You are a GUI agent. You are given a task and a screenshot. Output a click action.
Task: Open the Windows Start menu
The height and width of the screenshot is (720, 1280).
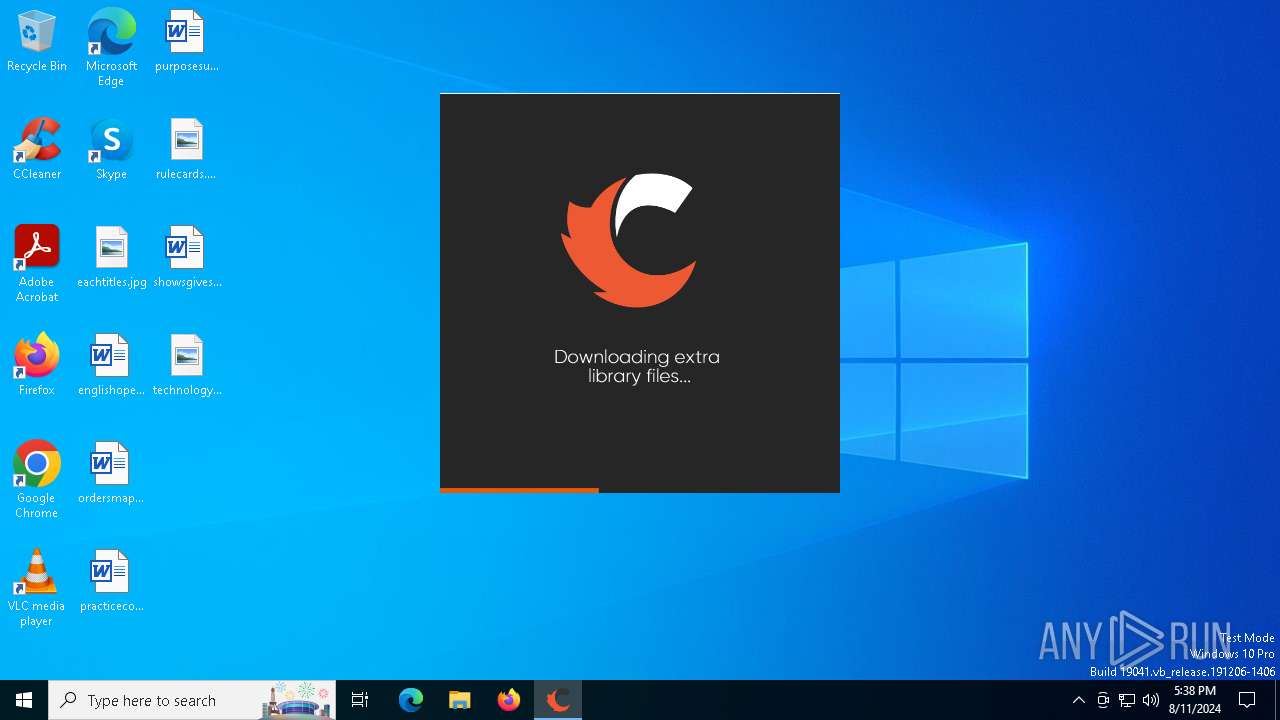click(24, 700)
